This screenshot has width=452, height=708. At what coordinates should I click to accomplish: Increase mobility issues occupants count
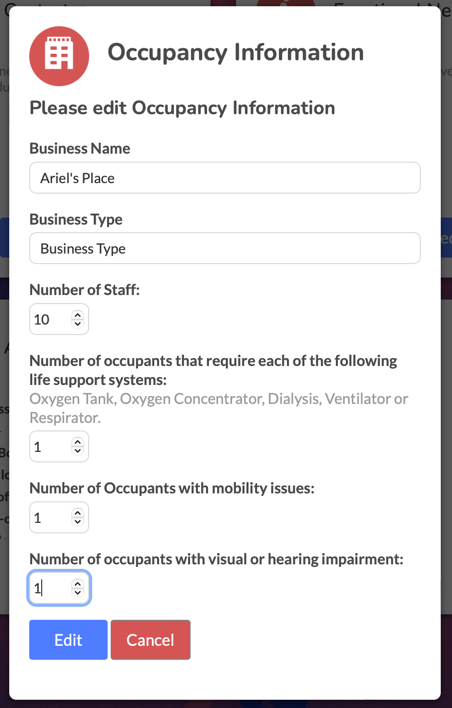tap(78, 513)
